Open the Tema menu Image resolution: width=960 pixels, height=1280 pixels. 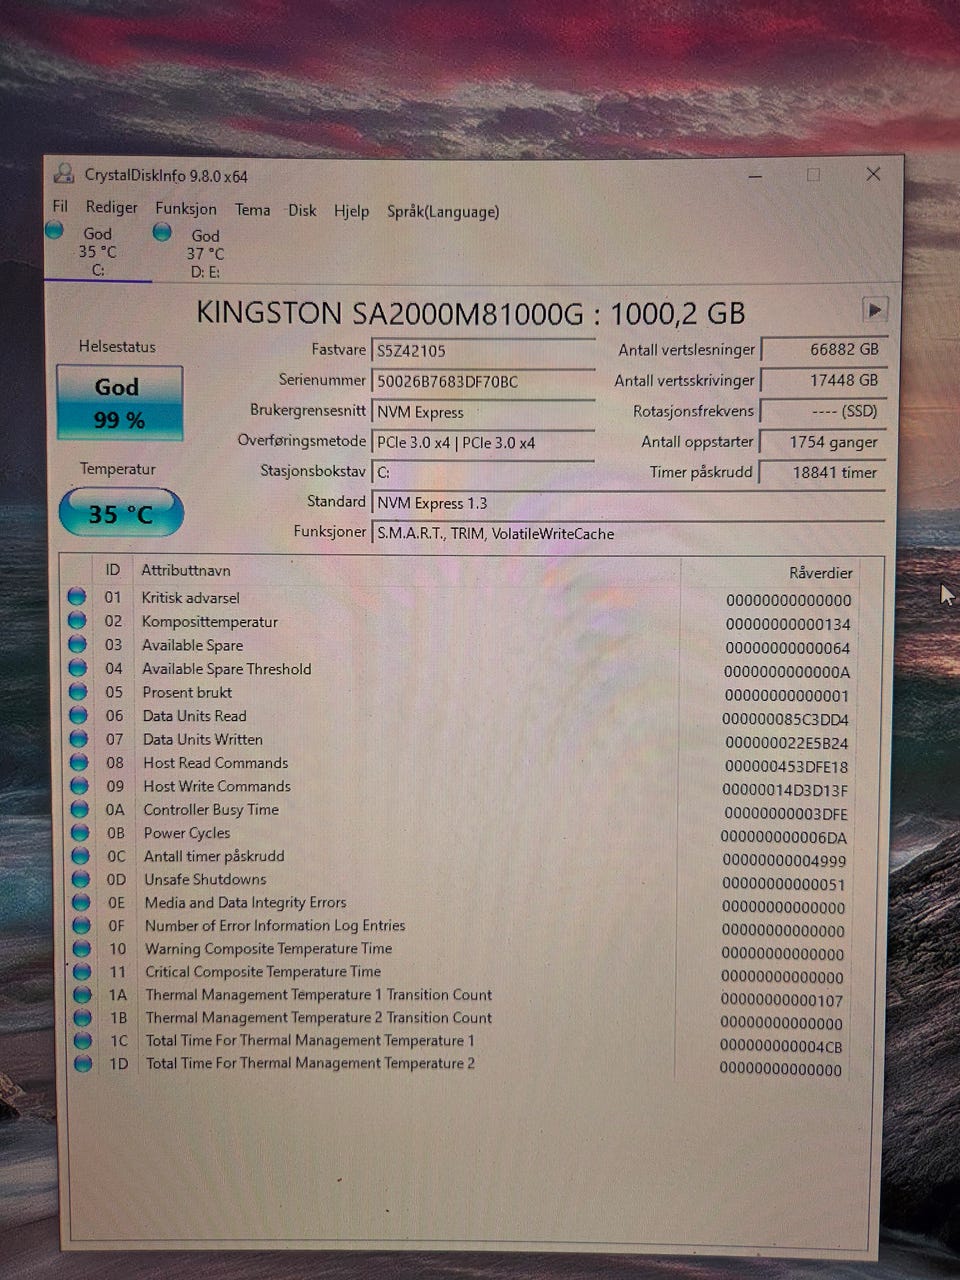252,209
